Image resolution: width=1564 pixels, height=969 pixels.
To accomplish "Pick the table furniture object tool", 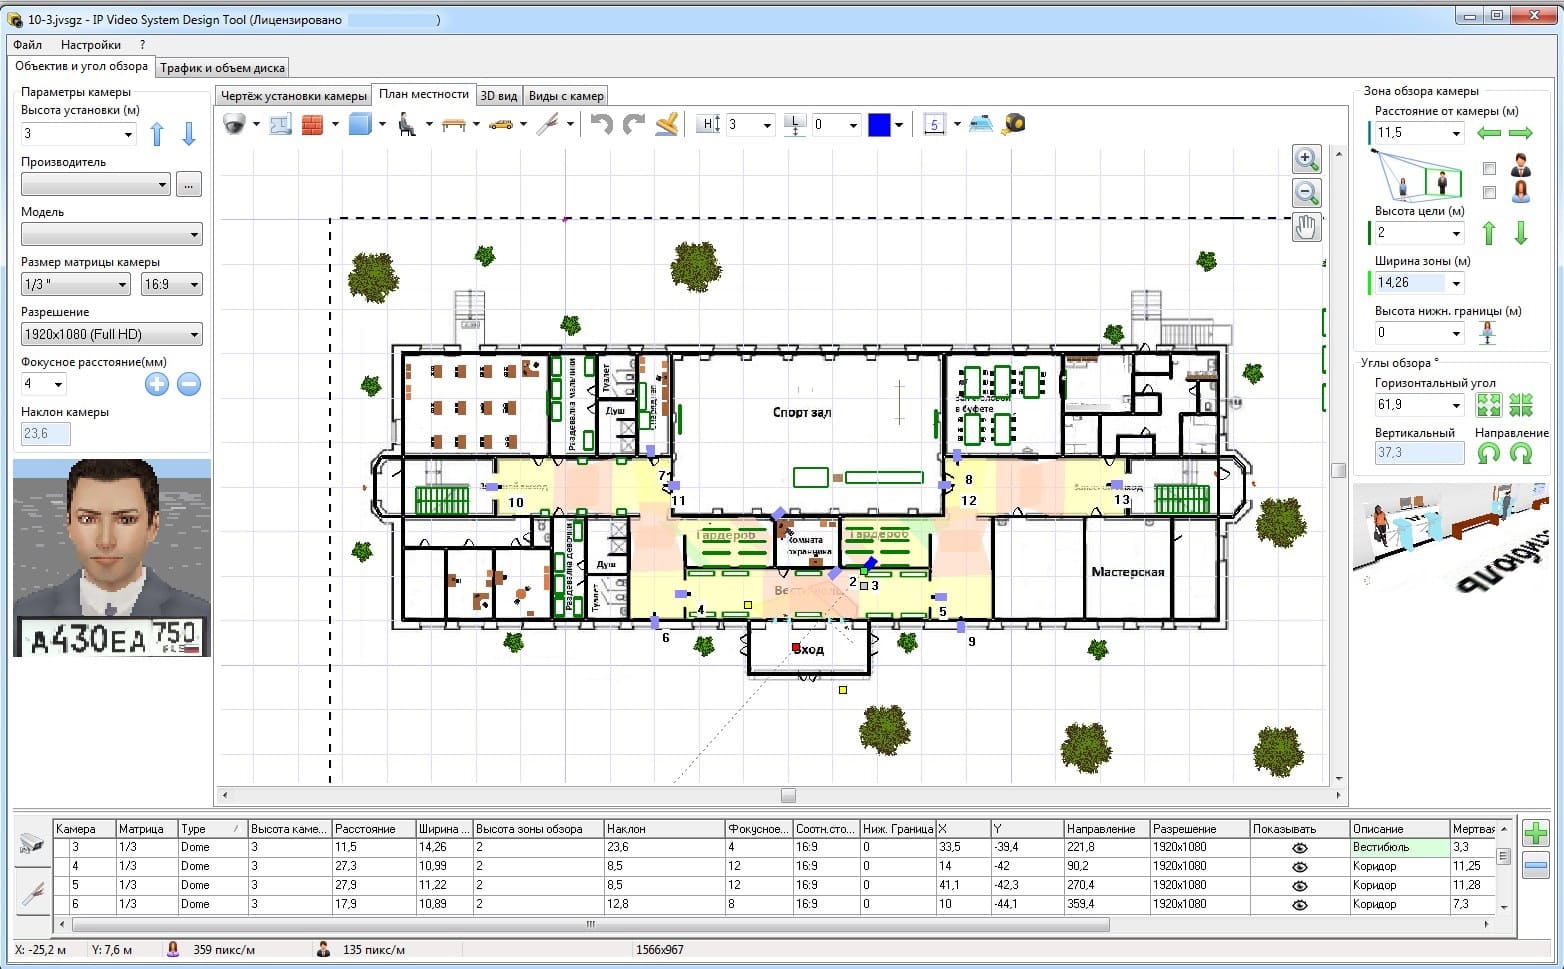I will [x=454, y=124].
